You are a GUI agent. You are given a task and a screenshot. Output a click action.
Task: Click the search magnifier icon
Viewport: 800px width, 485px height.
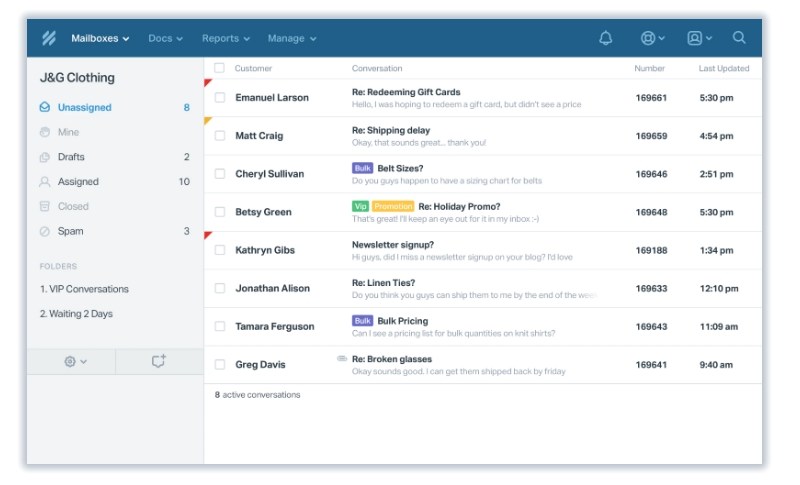pyautogui.click(x=739, y=38)
